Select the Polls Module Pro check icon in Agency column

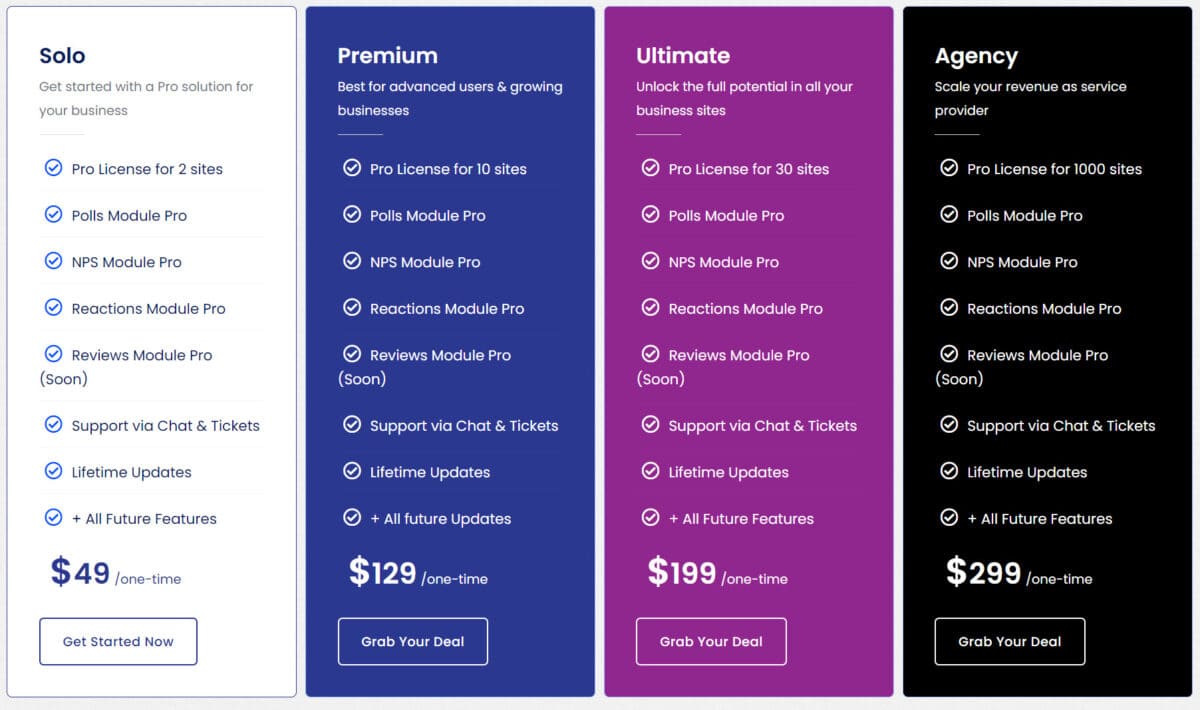949,215
